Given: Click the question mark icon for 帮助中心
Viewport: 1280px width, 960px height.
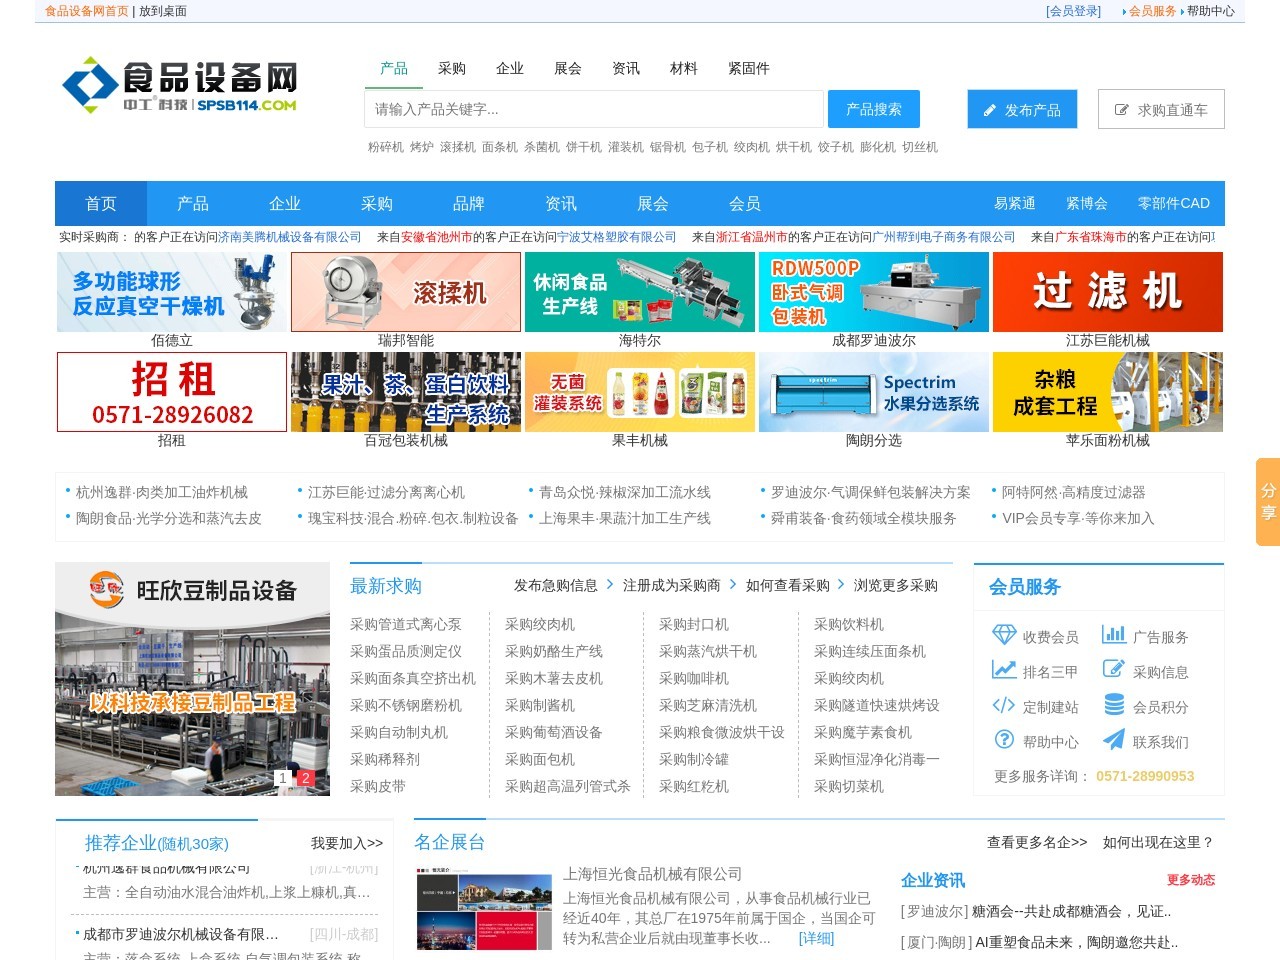Looking at the screenshot, I should point(1004,740).
